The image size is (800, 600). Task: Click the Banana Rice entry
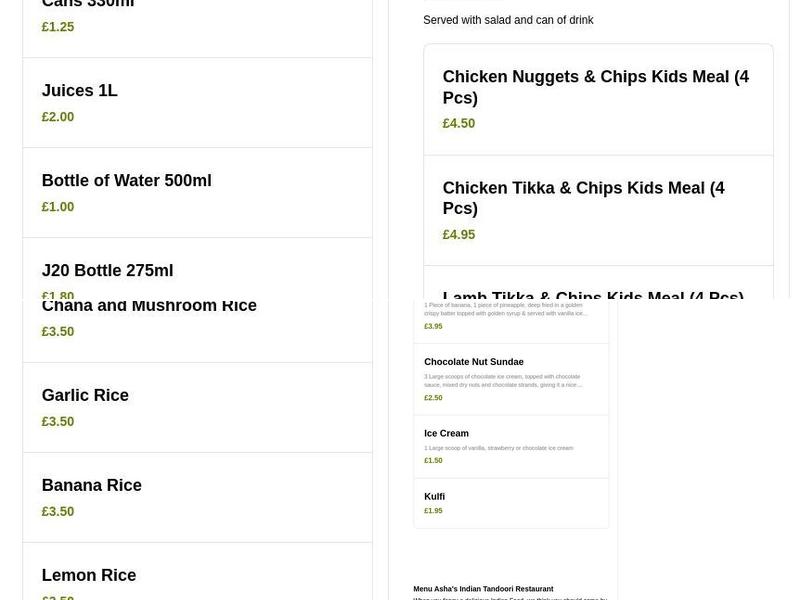(91, 485)
